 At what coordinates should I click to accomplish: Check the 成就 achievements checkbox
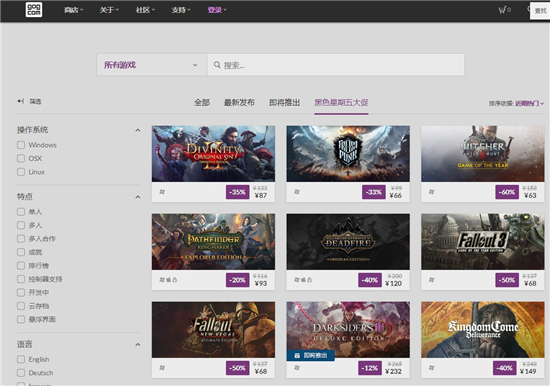21,252
